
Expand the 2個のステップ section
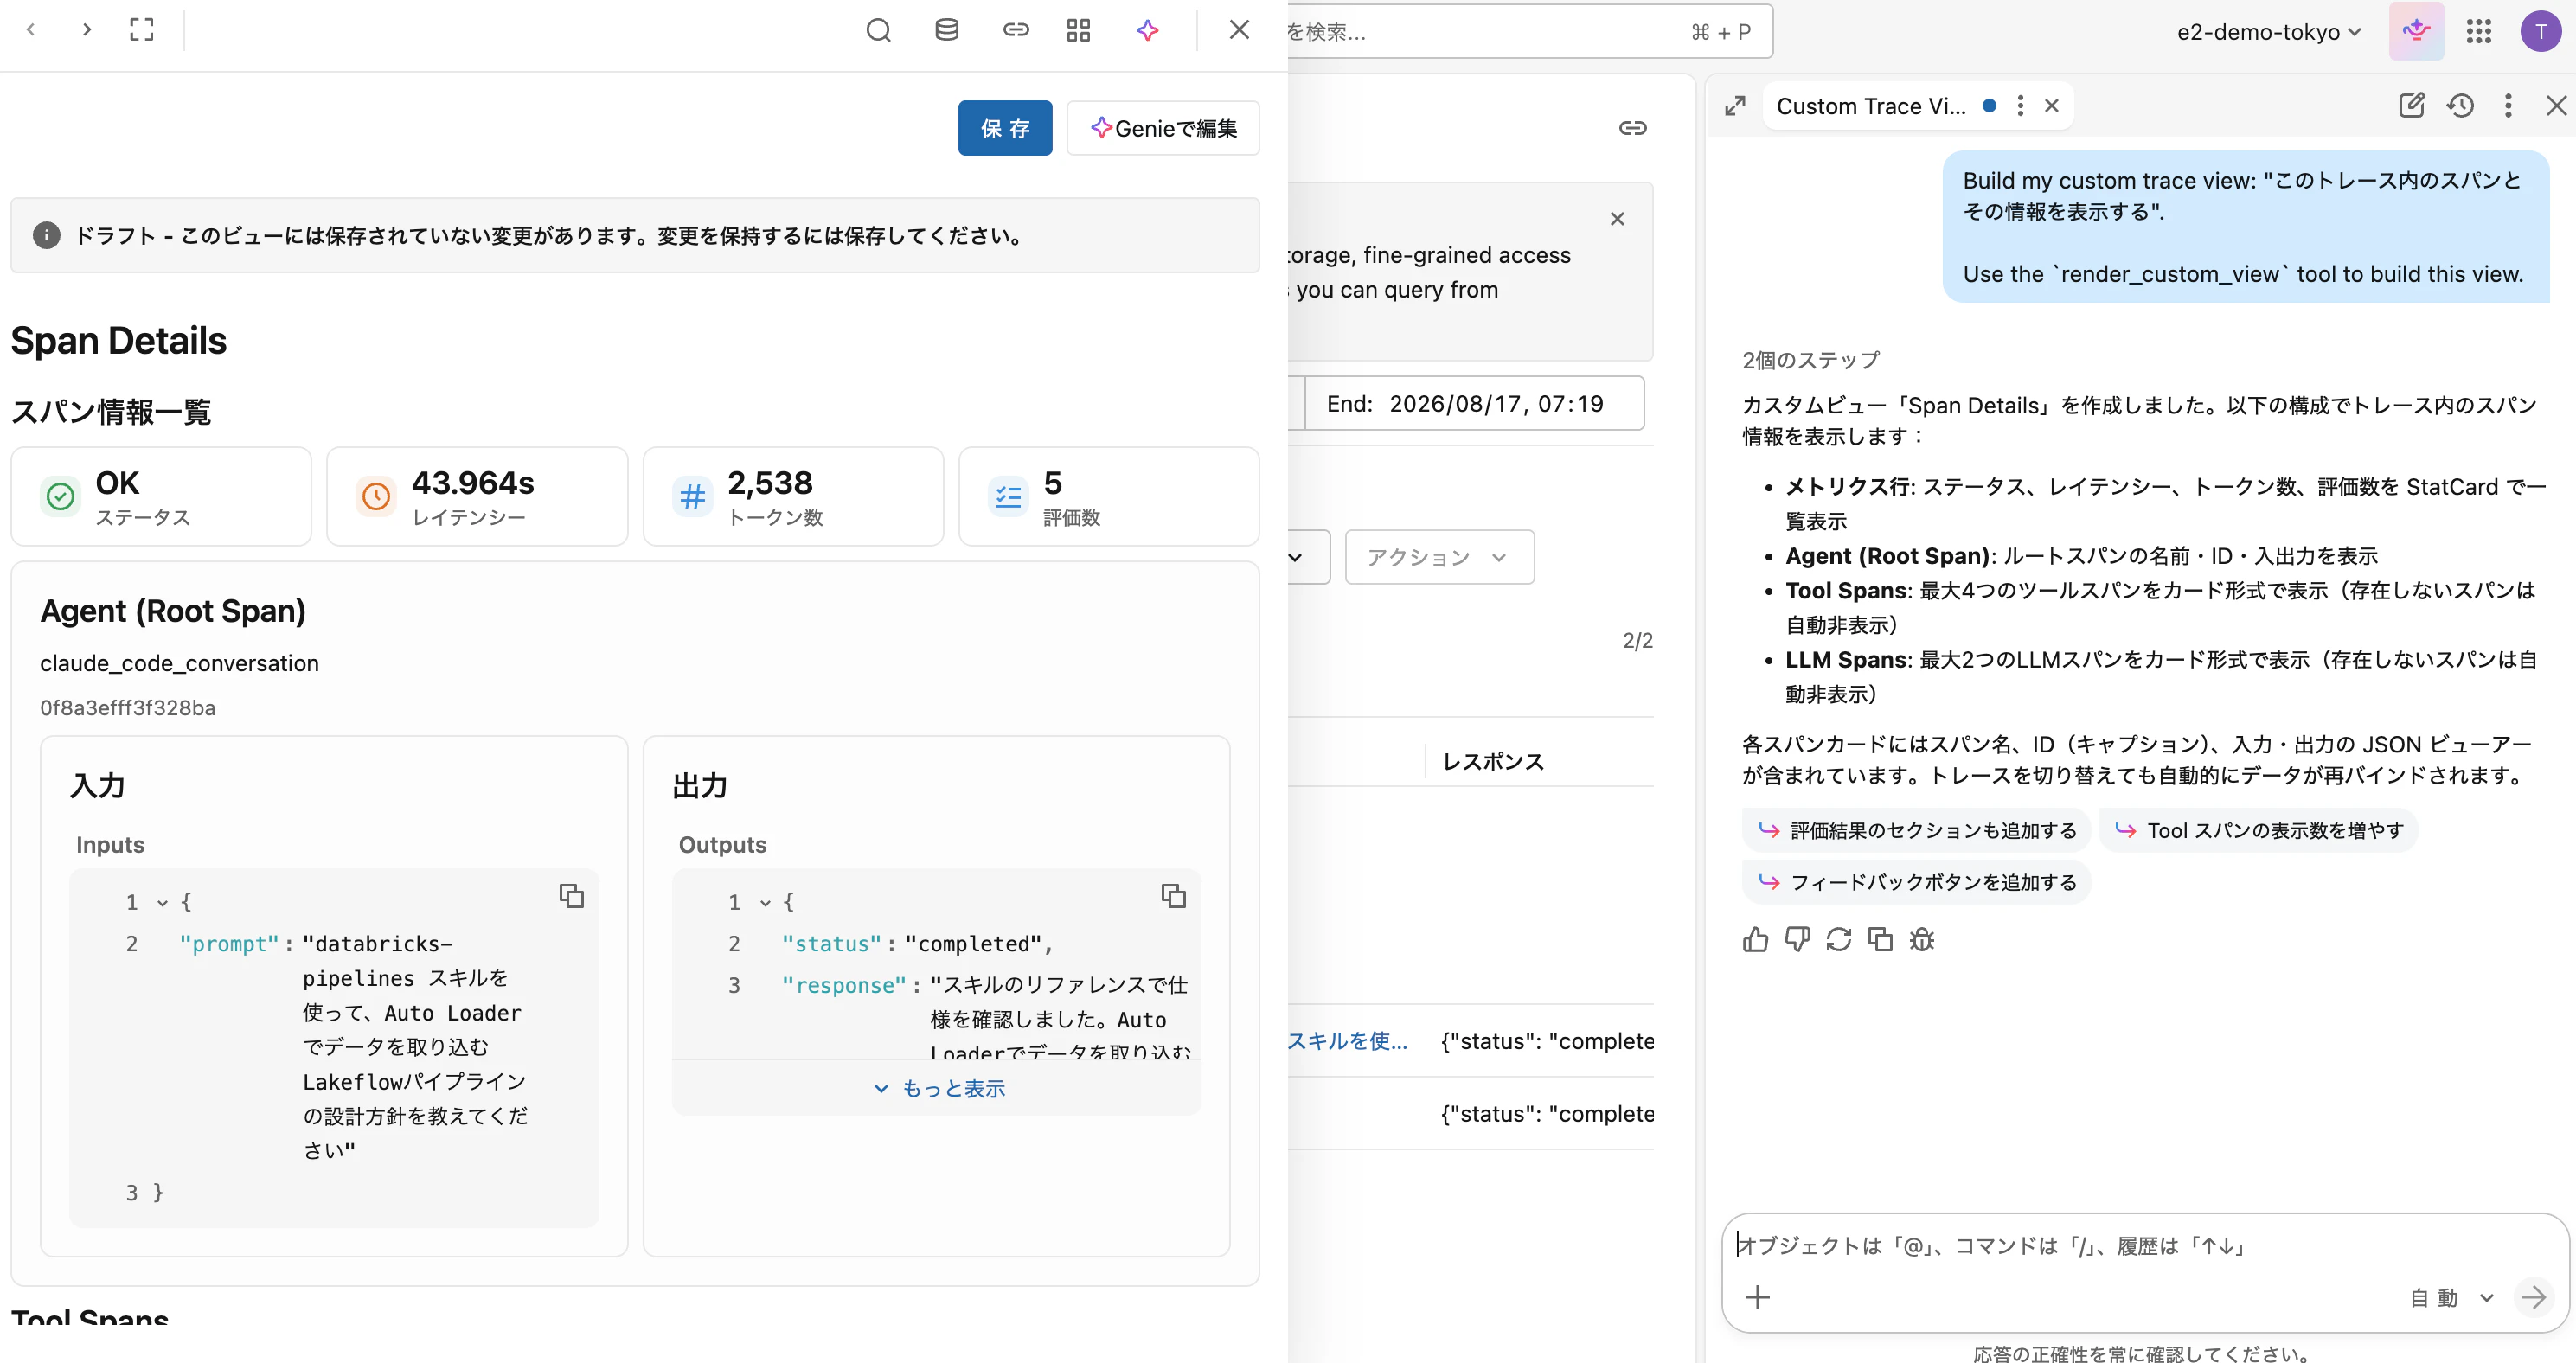tap(1811, 360)
